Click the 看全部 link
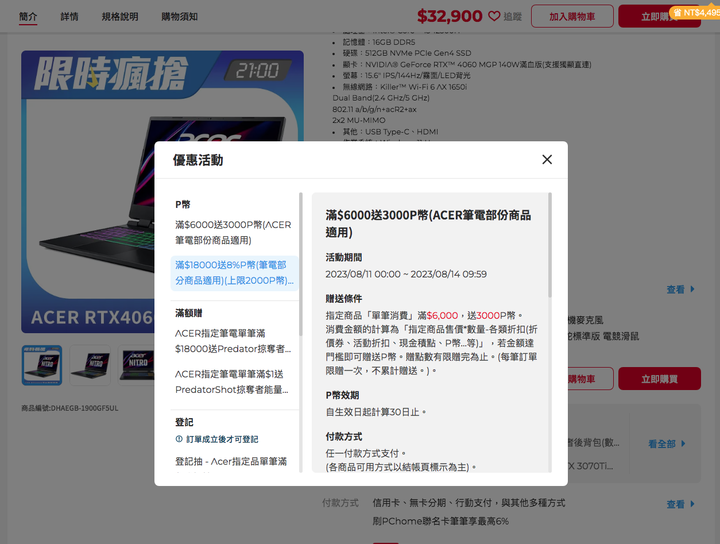Screen dimensions: 720x544 (667, 443)
